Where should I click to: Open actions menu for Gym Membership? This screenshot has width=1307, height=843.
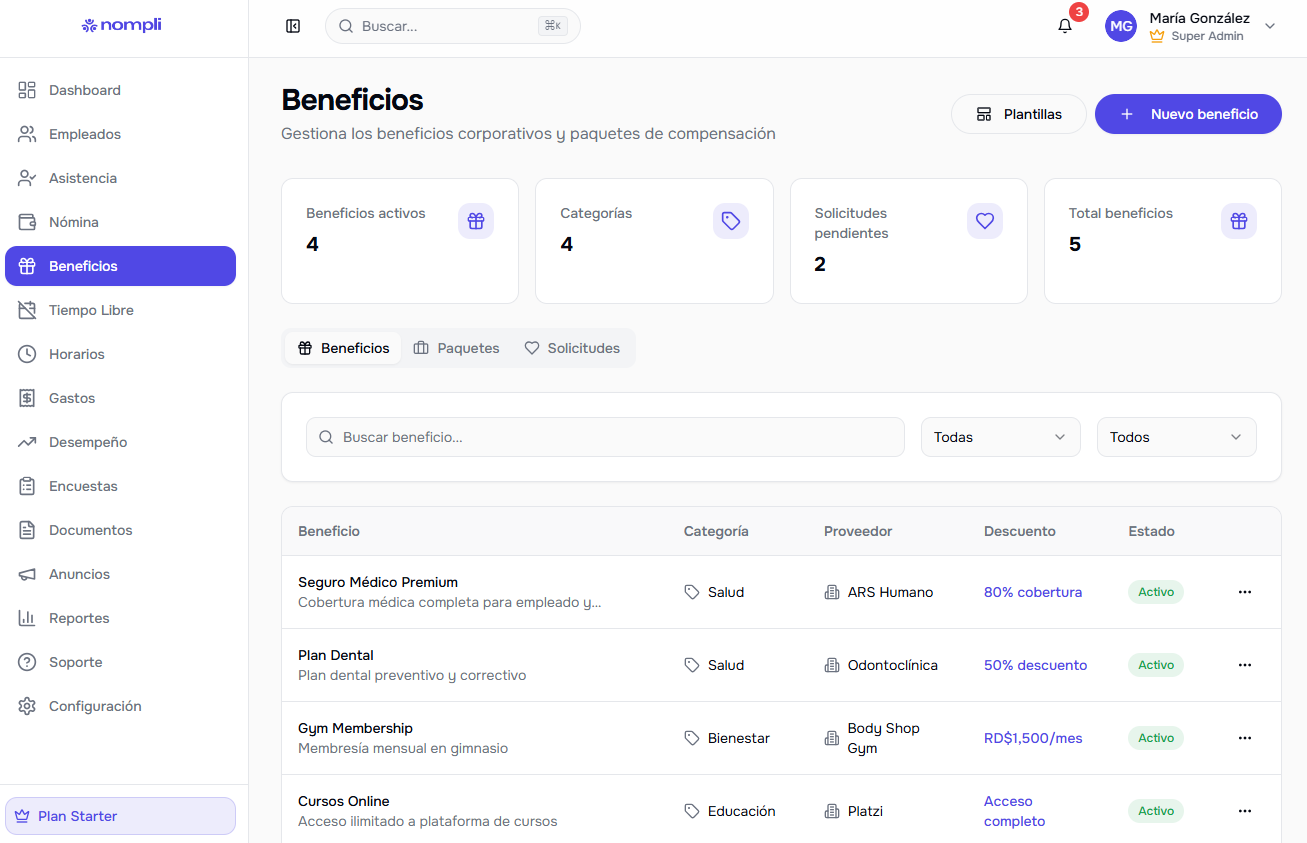coord(1244,738)
